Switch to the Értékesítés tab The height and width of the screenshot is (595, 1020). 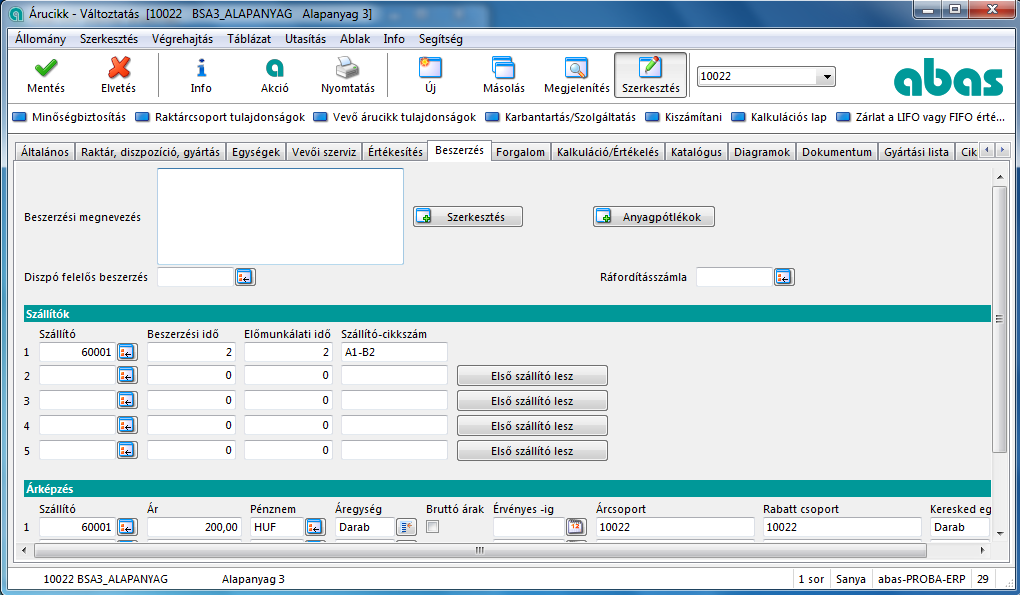(x=395, y=152)
